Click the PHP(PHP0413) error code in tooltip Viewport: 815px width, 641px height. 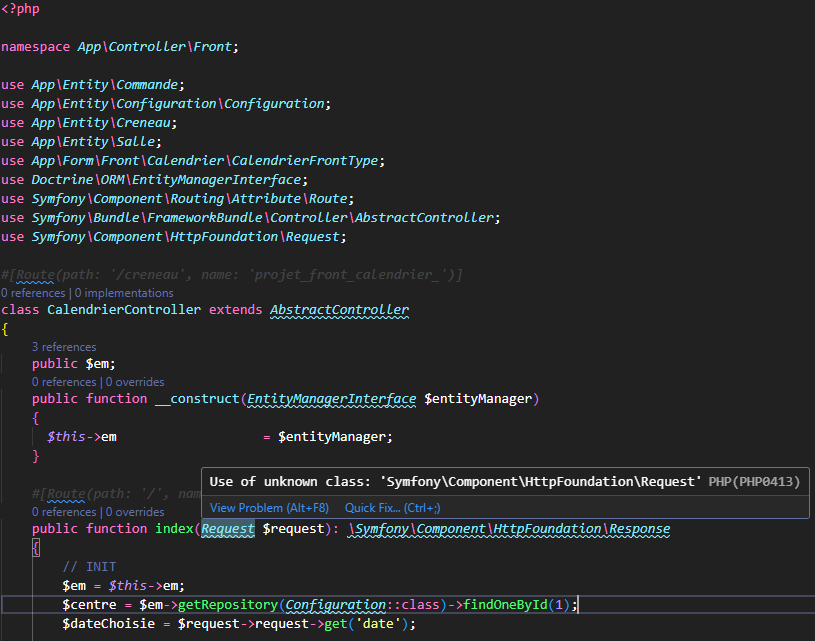(x=754, y=482)
